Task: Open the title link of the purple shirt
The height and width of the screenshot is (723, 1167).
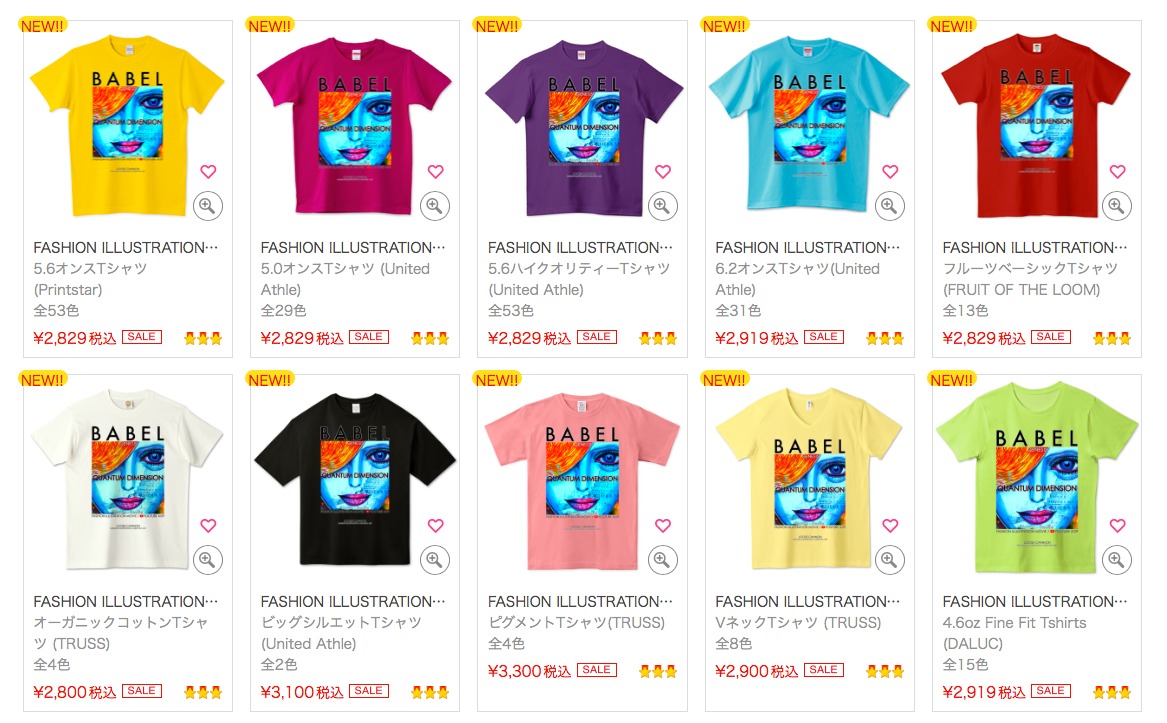Action: 581,247
